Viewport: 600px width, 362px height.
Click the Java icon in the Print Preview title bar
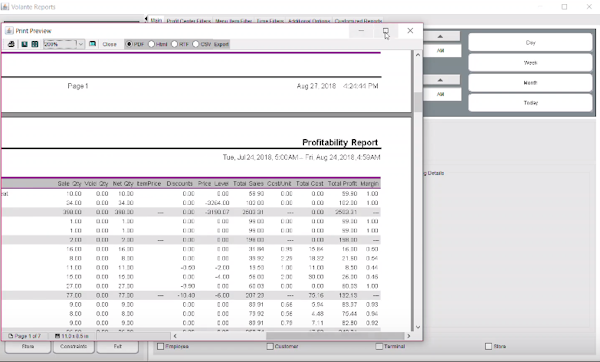[9, 31]
